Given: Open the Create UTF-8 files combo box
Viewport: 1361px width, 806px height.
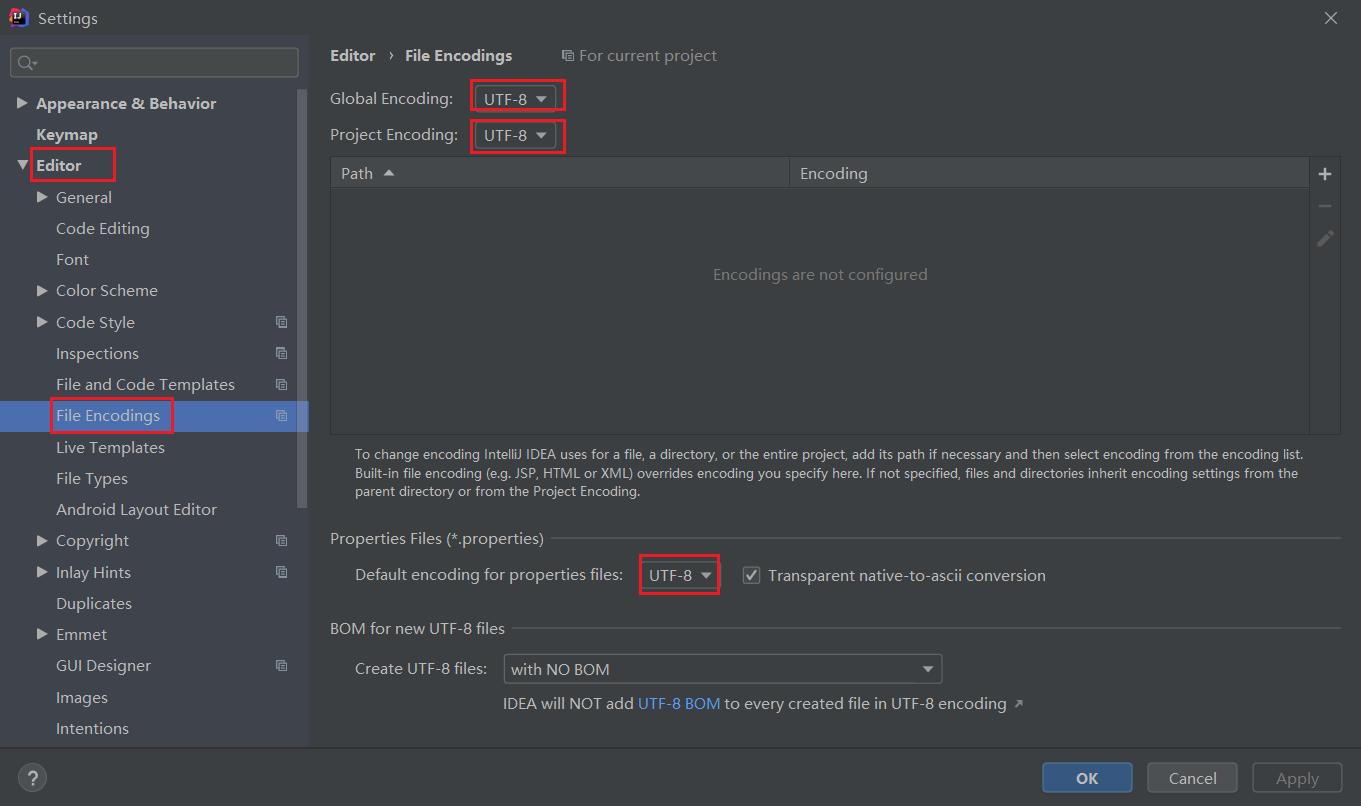Looking at the screenshot, I should pos(723,669).
